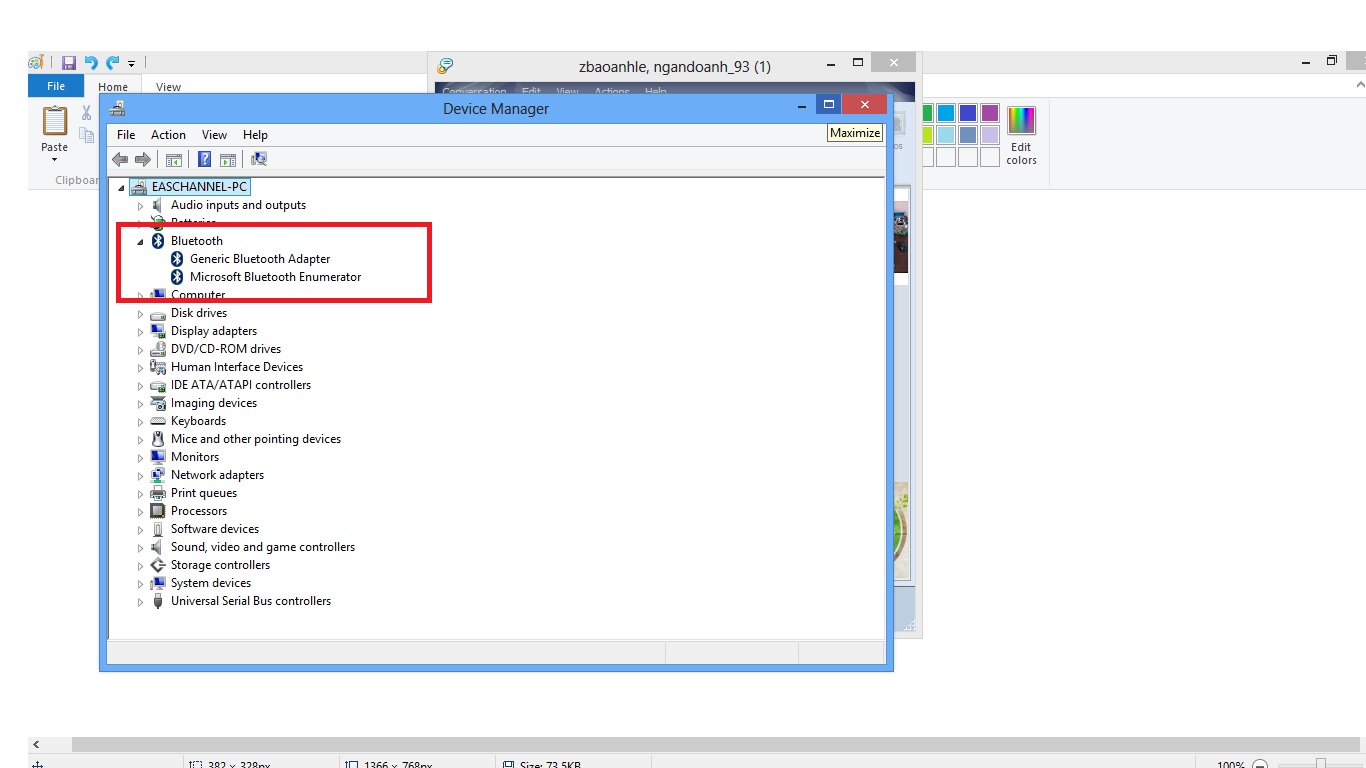Click Back arrow in Device Manager toolbar
1366x768 pixels.
click(120, 159)
